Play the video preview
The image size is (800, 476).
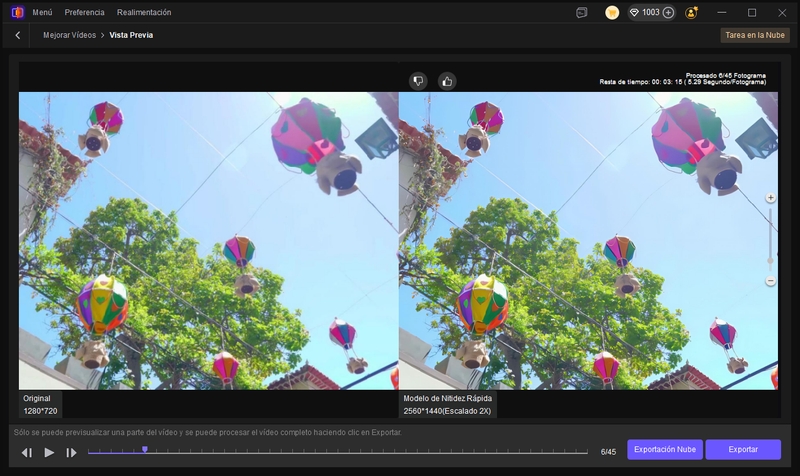49,452
